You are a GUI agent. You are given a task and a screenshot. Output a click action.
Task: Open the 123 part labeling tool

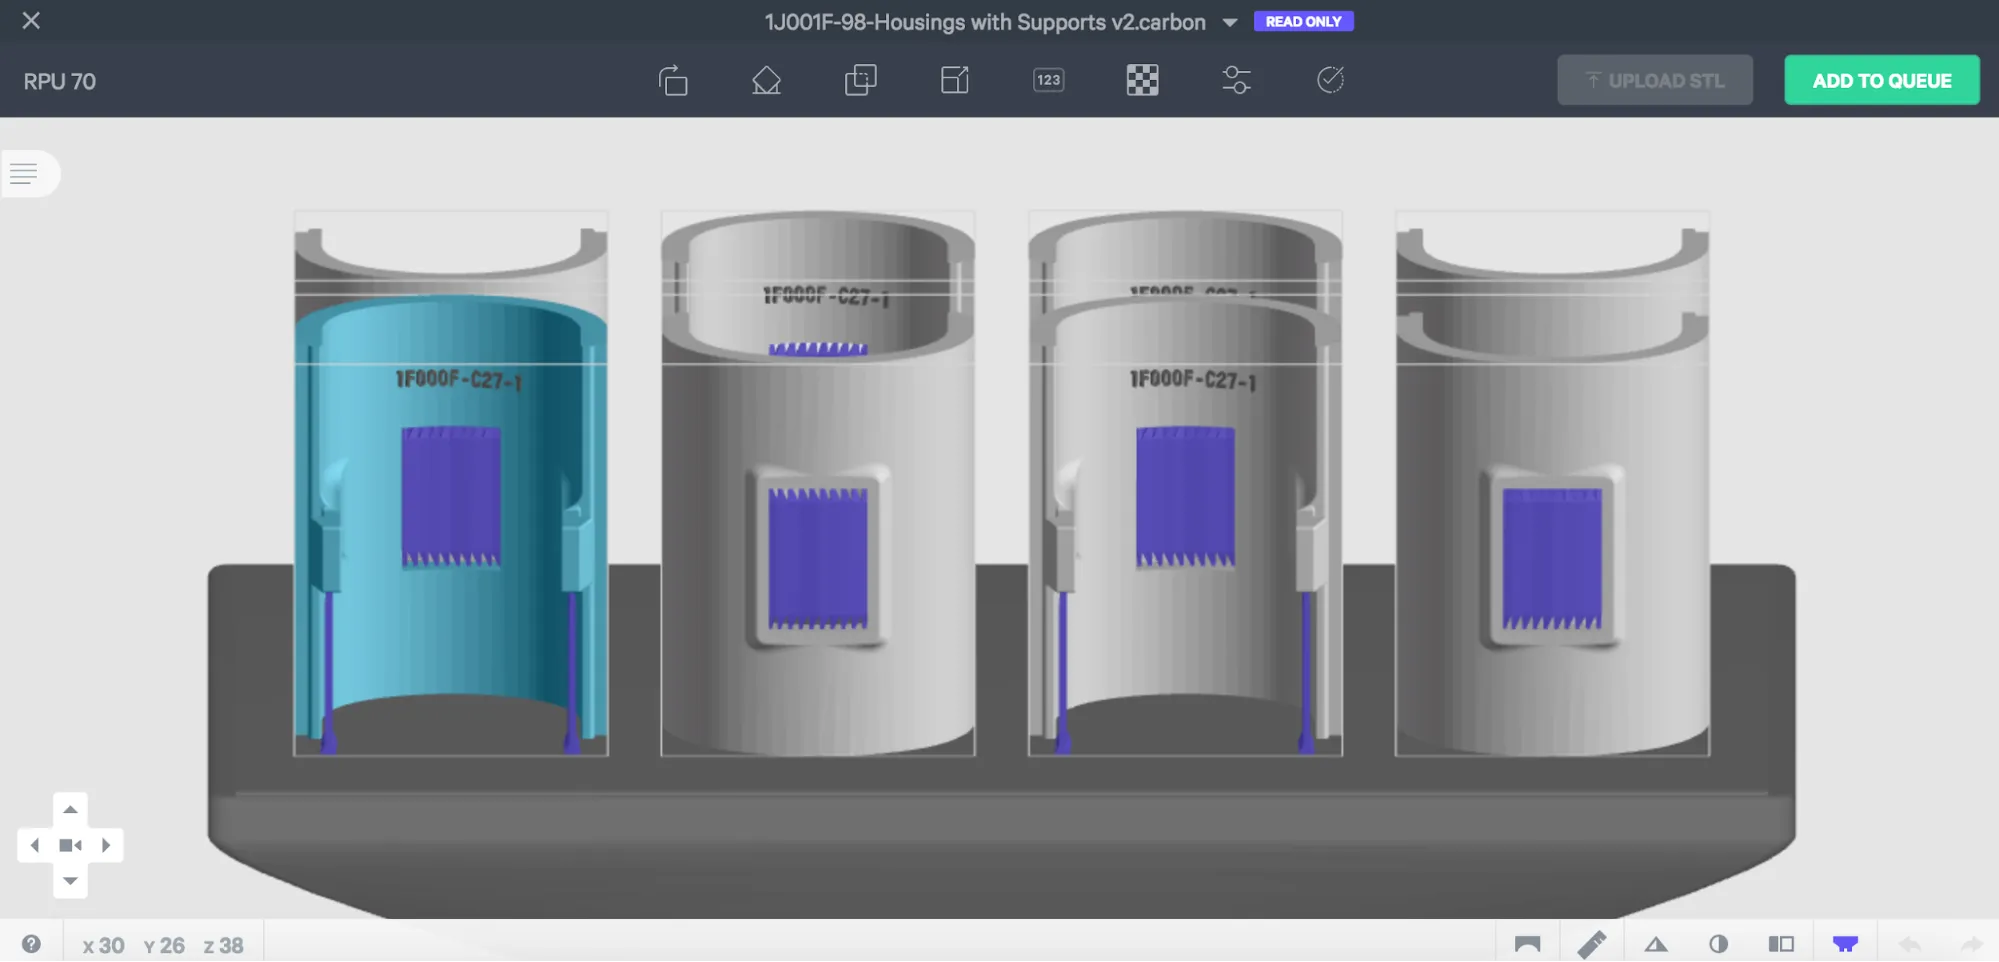coord(1048,80)
